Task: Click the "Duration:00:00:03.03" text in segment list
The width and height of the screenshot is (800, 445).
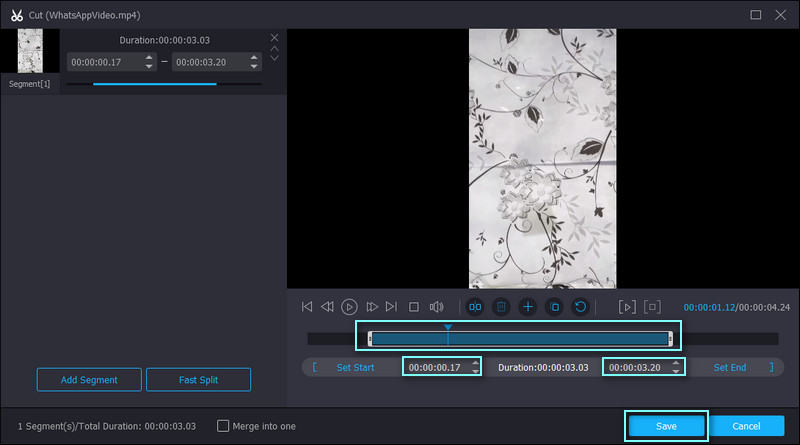Action: pyautogui.click(x=164, y=40)
